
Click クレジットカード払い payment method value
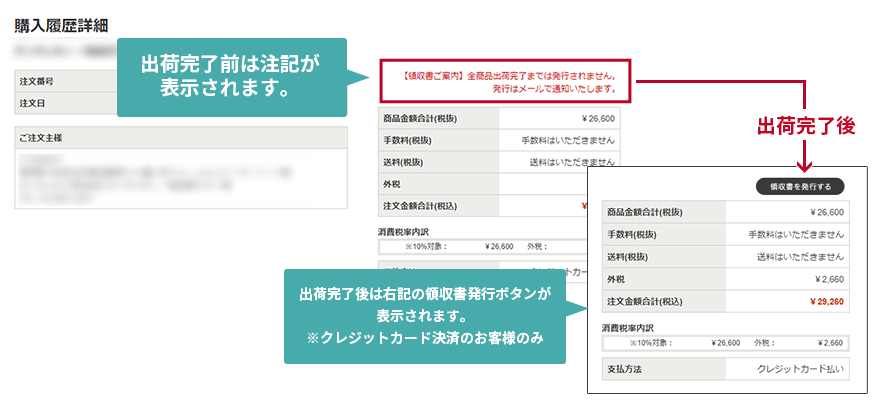799,368
